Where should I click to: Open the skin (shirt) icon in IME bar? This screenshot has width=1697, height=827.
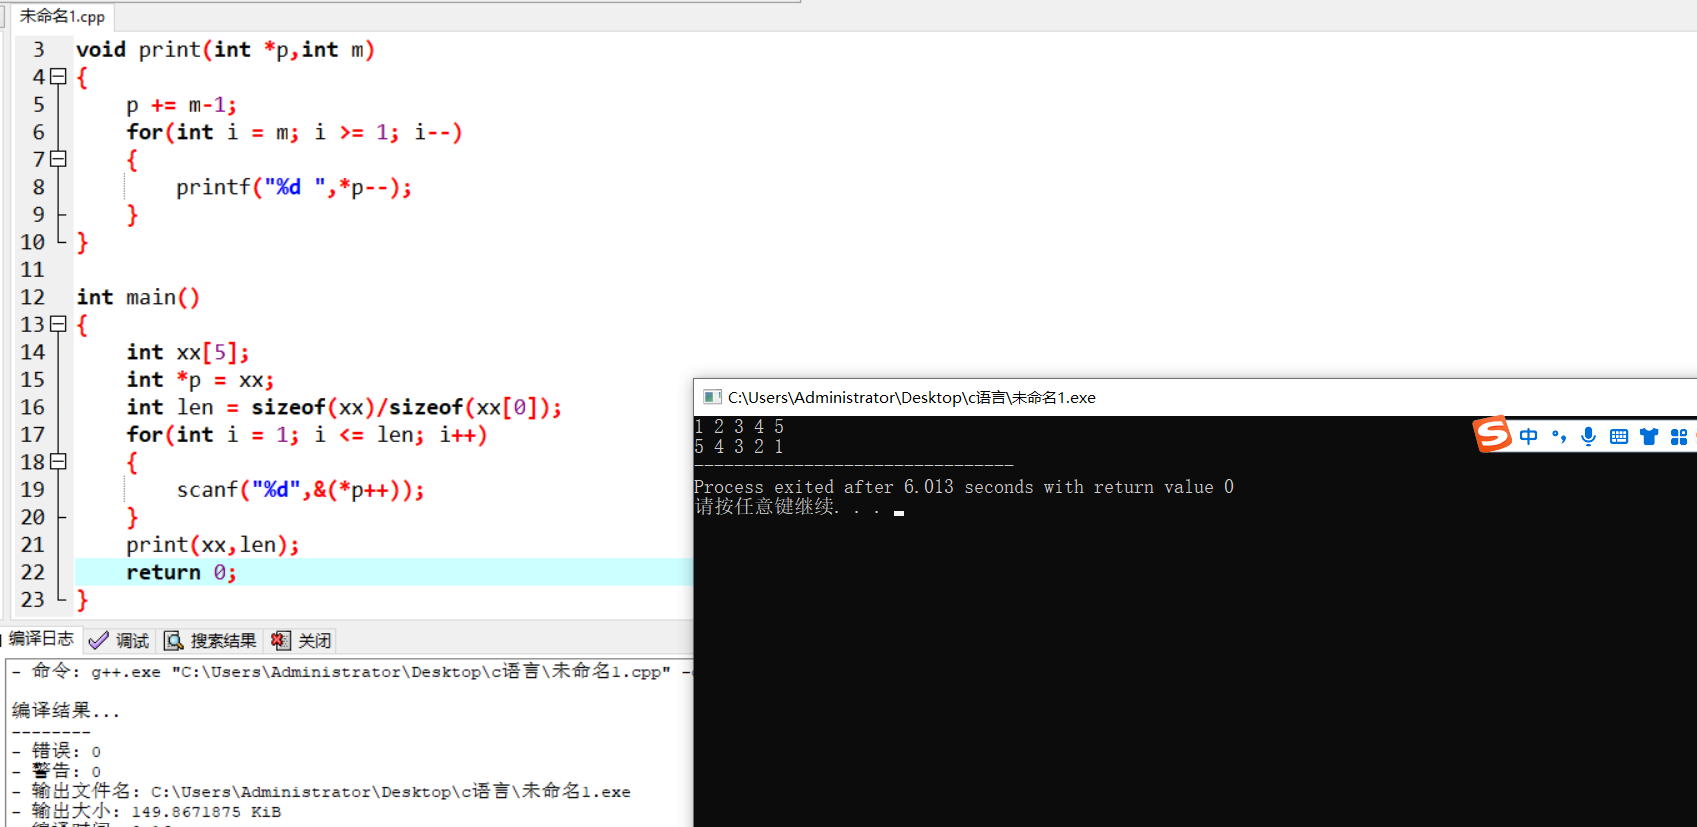1649,436
